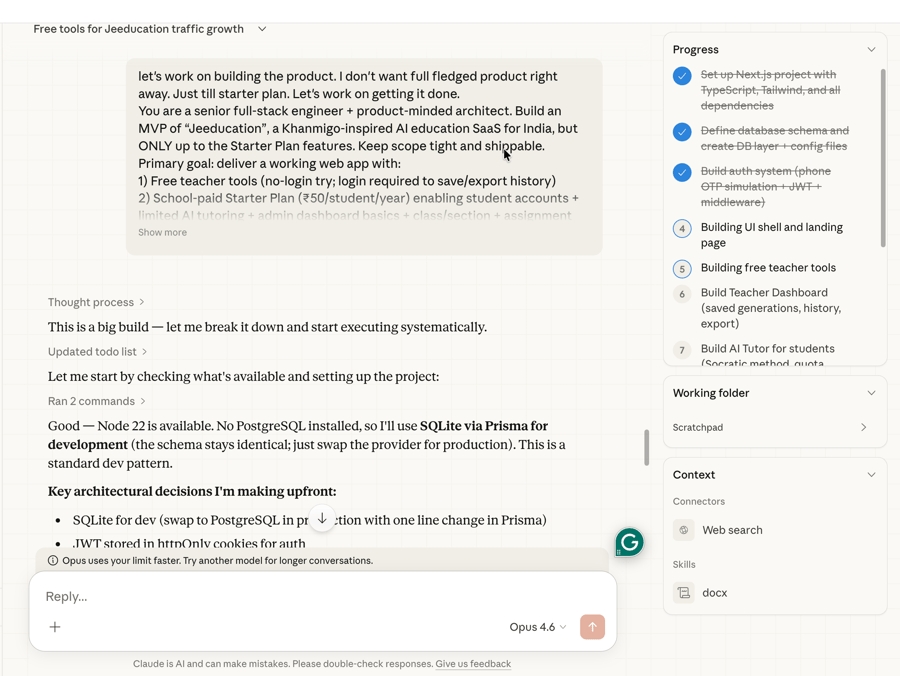The width and height of the screenshot is (900, 676).
Task: Collapse the Progress panel chevron
Action: pyautogui.click(x=871, y=49)
